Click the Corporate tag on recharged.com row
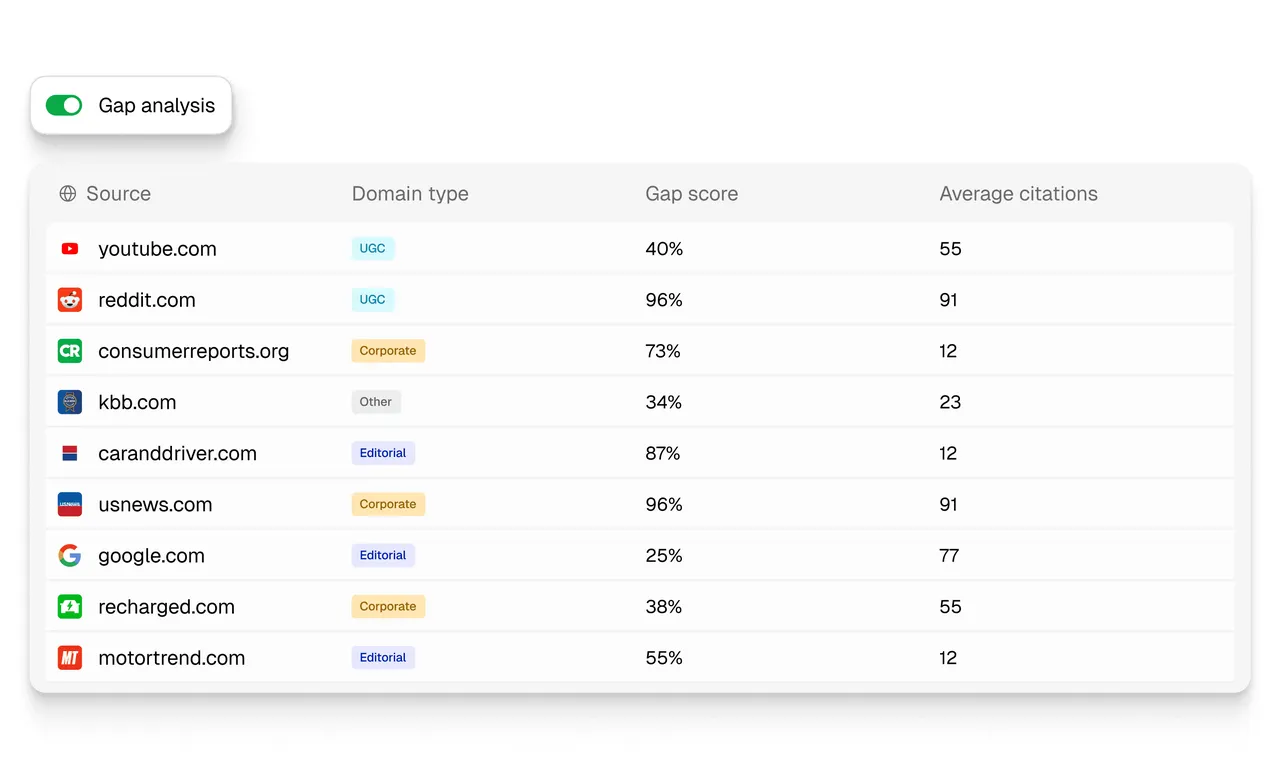The image size is (1280, 768). coord(388,607)
